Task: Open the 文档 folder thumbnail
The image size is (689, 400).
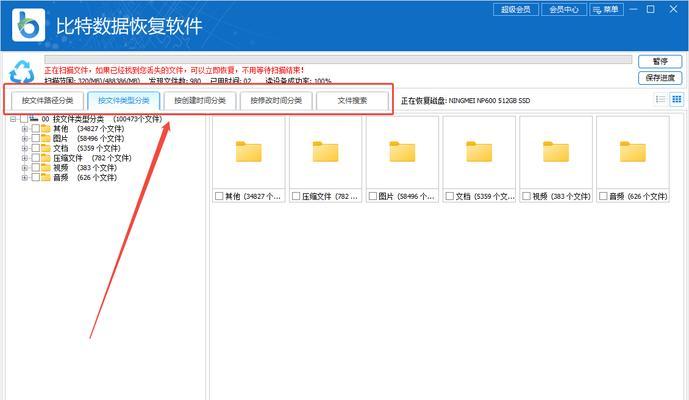Action: 479,152
